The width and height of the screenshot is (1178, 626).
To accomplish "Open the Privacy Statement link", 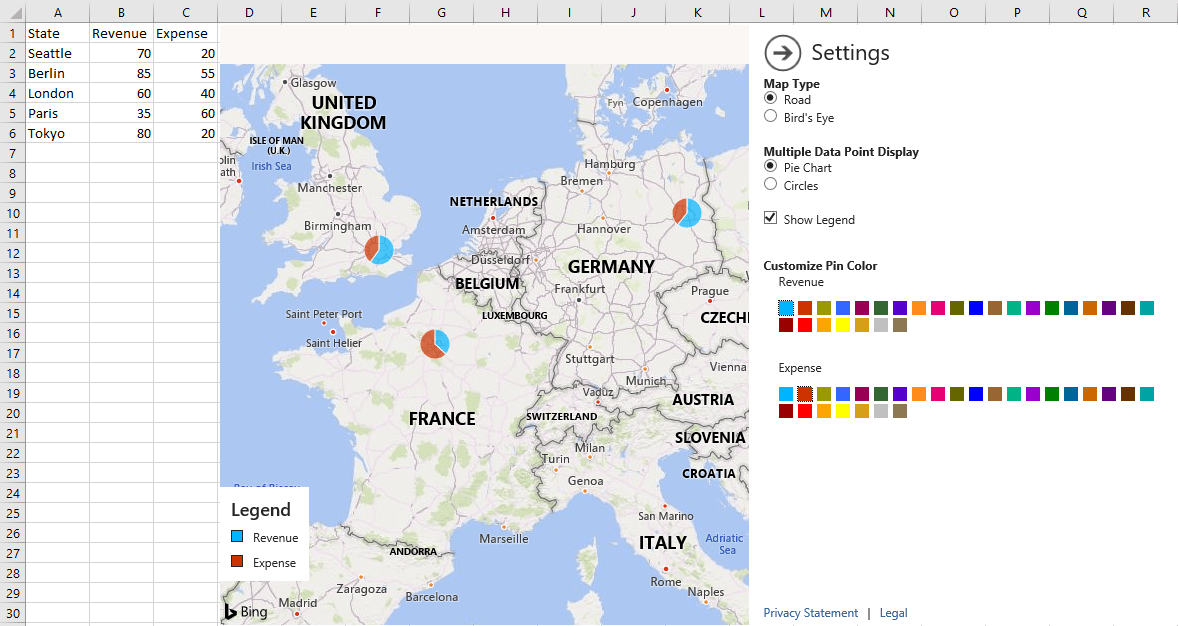I will point(810,613).
